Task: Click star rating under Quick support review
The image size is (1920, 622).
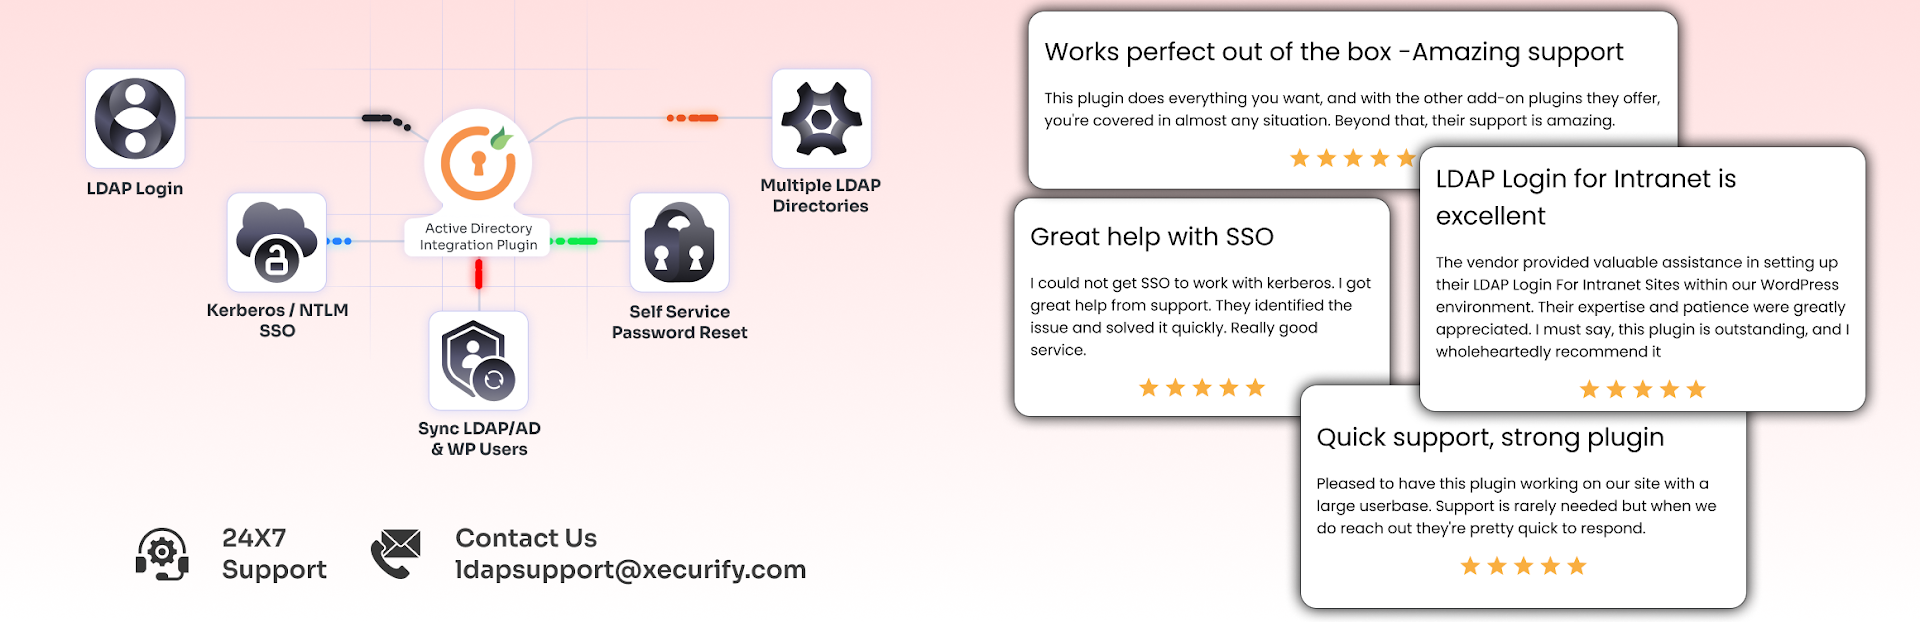Action: tap(1523, 567)
